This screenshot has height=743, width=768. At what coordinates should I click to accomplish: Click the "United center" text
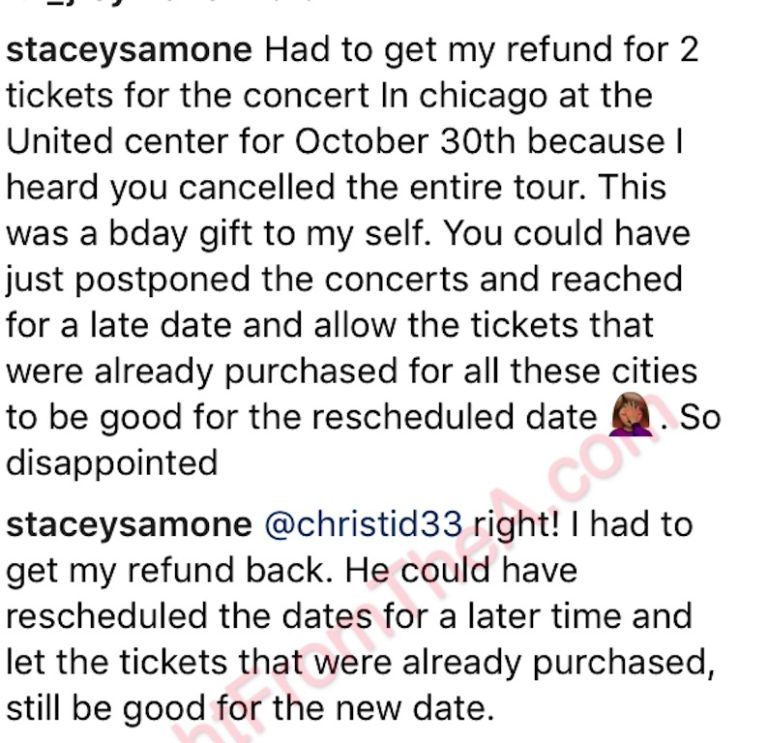click(x=112, y=143)
